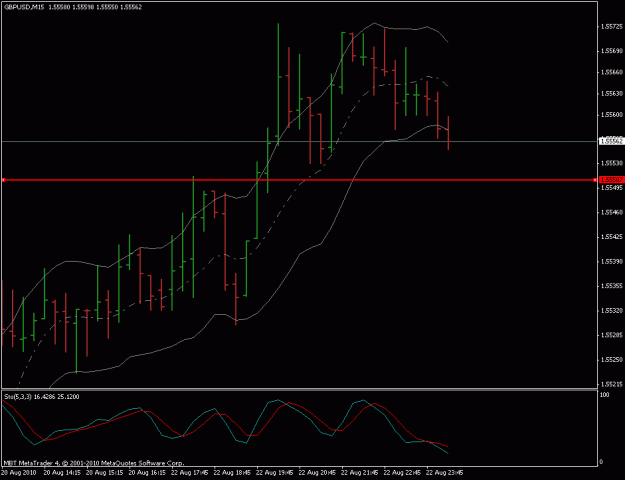Select the red horizontal line on the chart
This screenshot has height=480, width=625.
(x=299, y=180)
